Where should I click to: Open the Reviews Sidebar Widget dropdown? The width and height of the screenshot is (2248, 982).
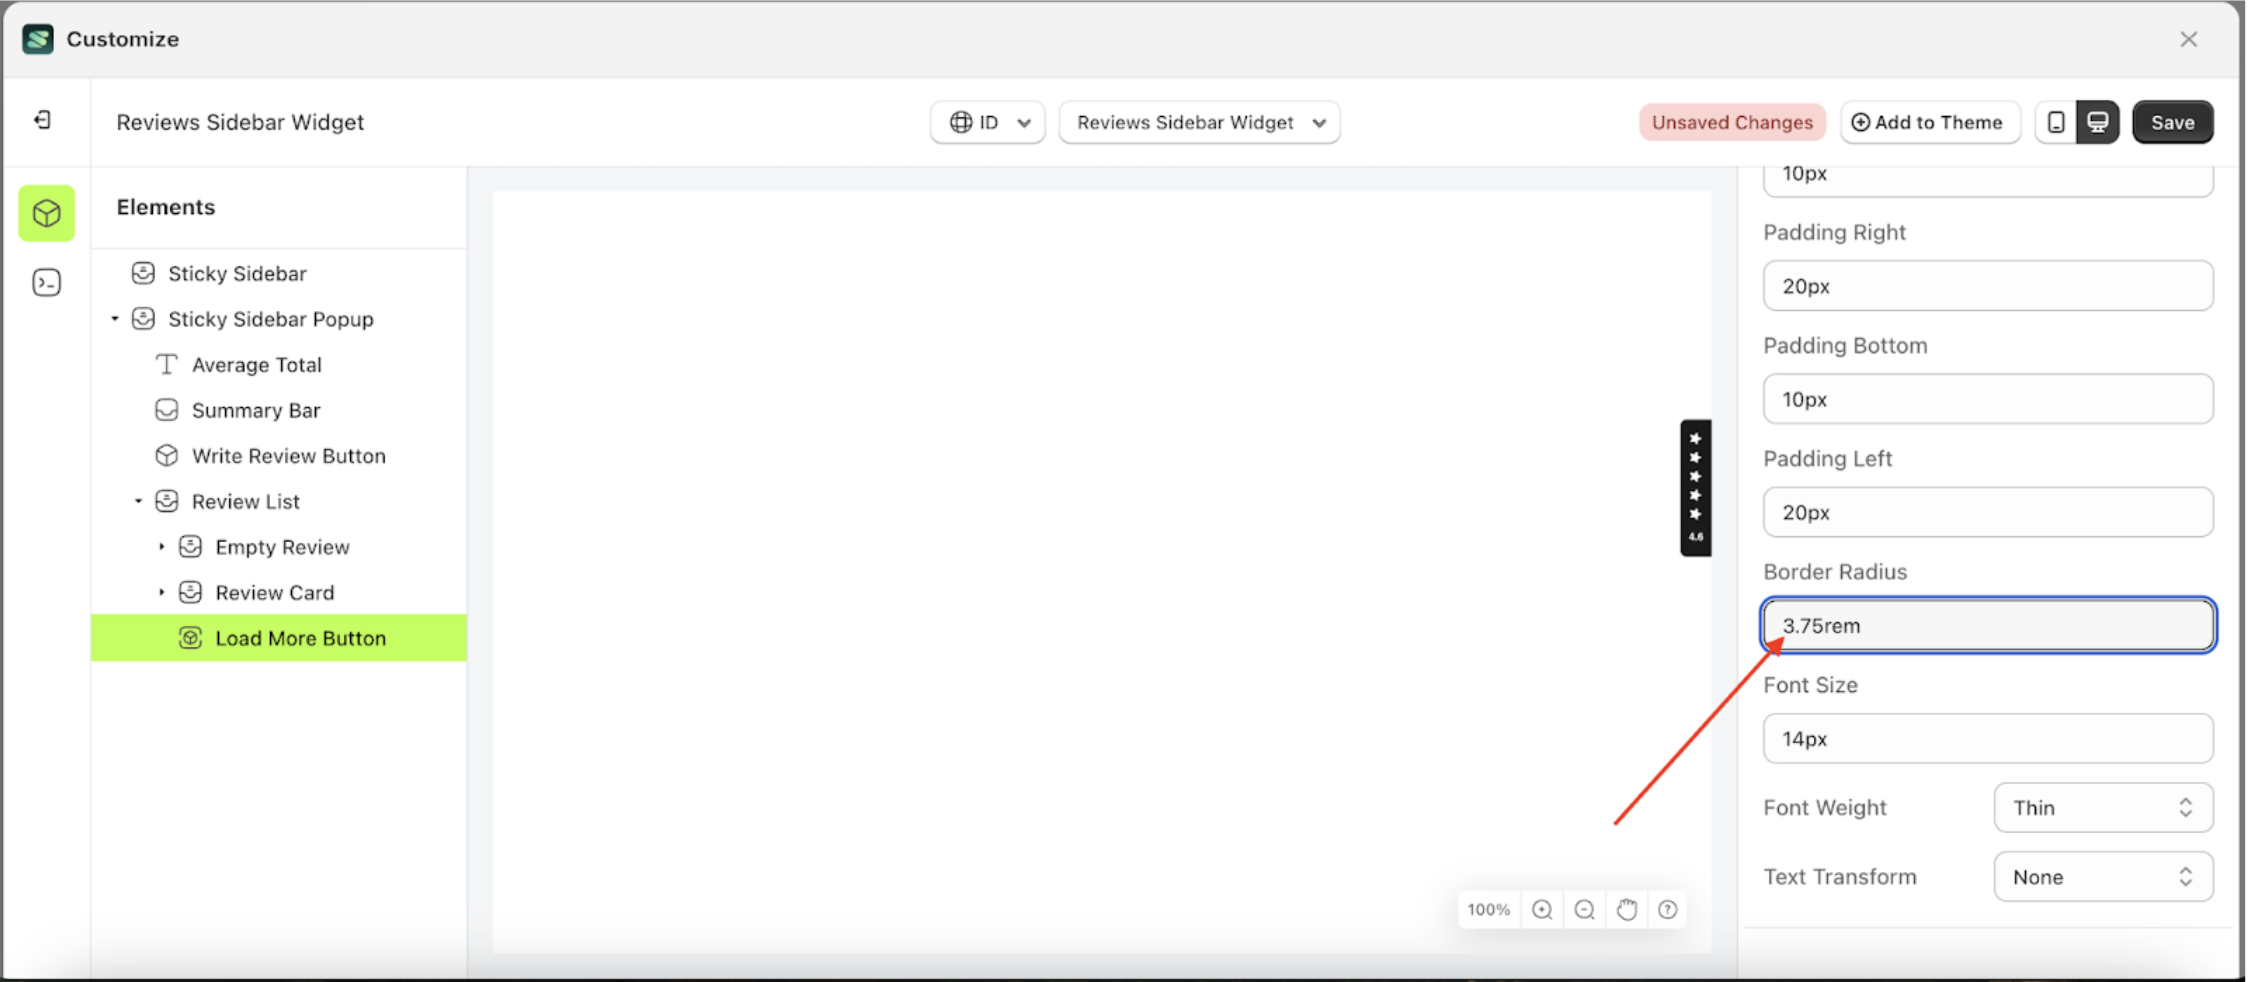(1199, 122)
